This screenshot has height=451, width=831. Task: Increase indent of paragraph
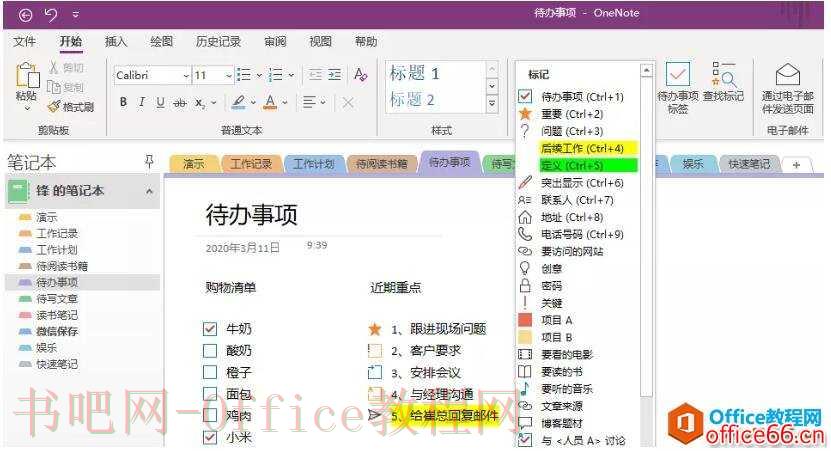[335, 75]
